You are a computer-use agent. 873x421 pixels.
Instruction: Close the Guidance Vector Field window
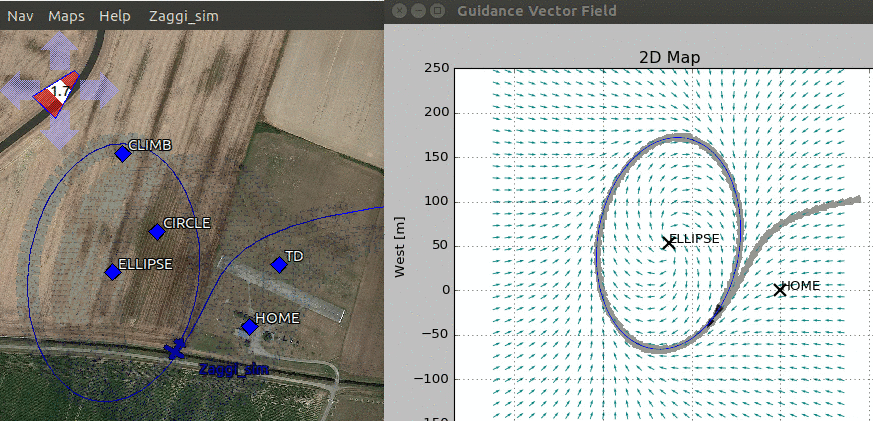pos(399,11)
